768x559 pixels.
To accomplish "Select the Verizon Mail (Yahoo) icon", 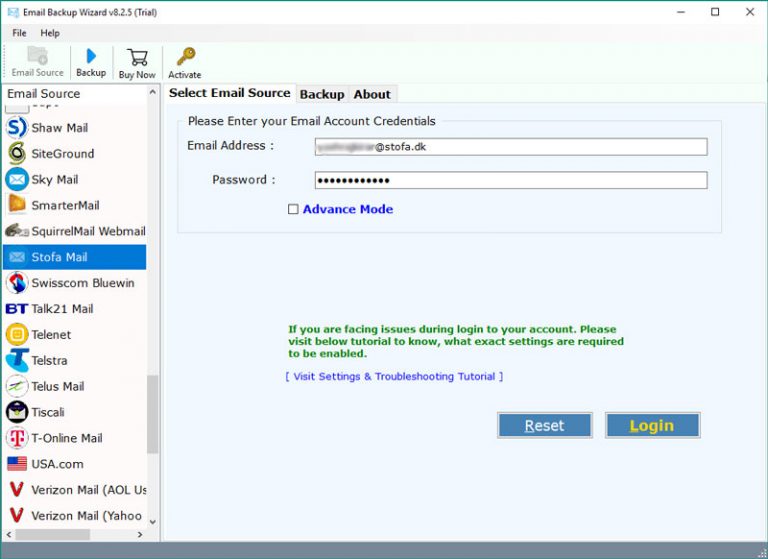I will point(17,515).
